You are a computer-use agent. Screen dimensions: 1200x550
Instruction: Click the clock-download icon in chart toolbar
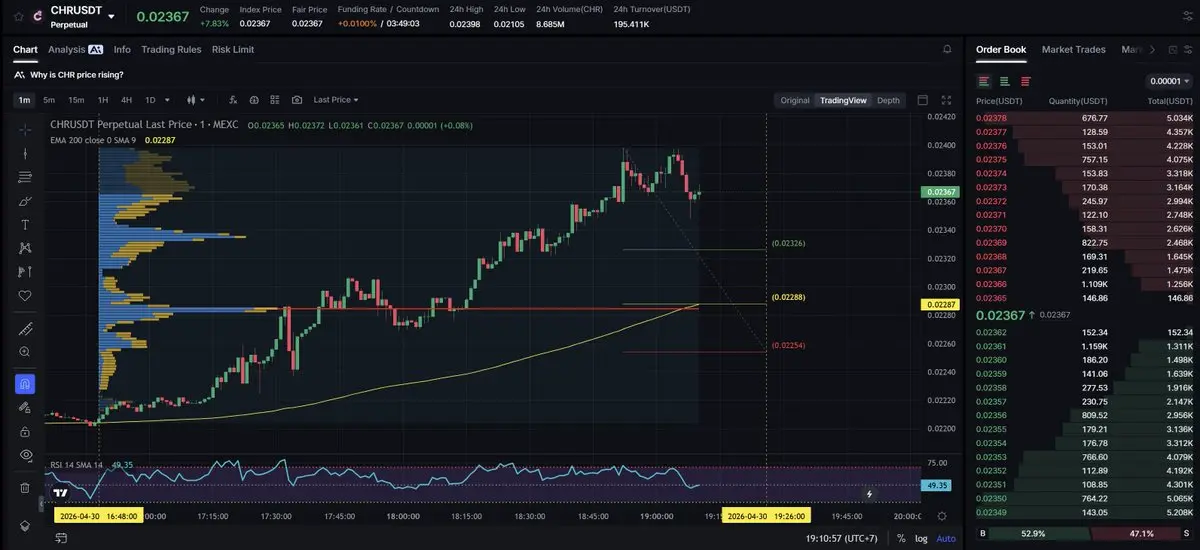tap(254, 100)
